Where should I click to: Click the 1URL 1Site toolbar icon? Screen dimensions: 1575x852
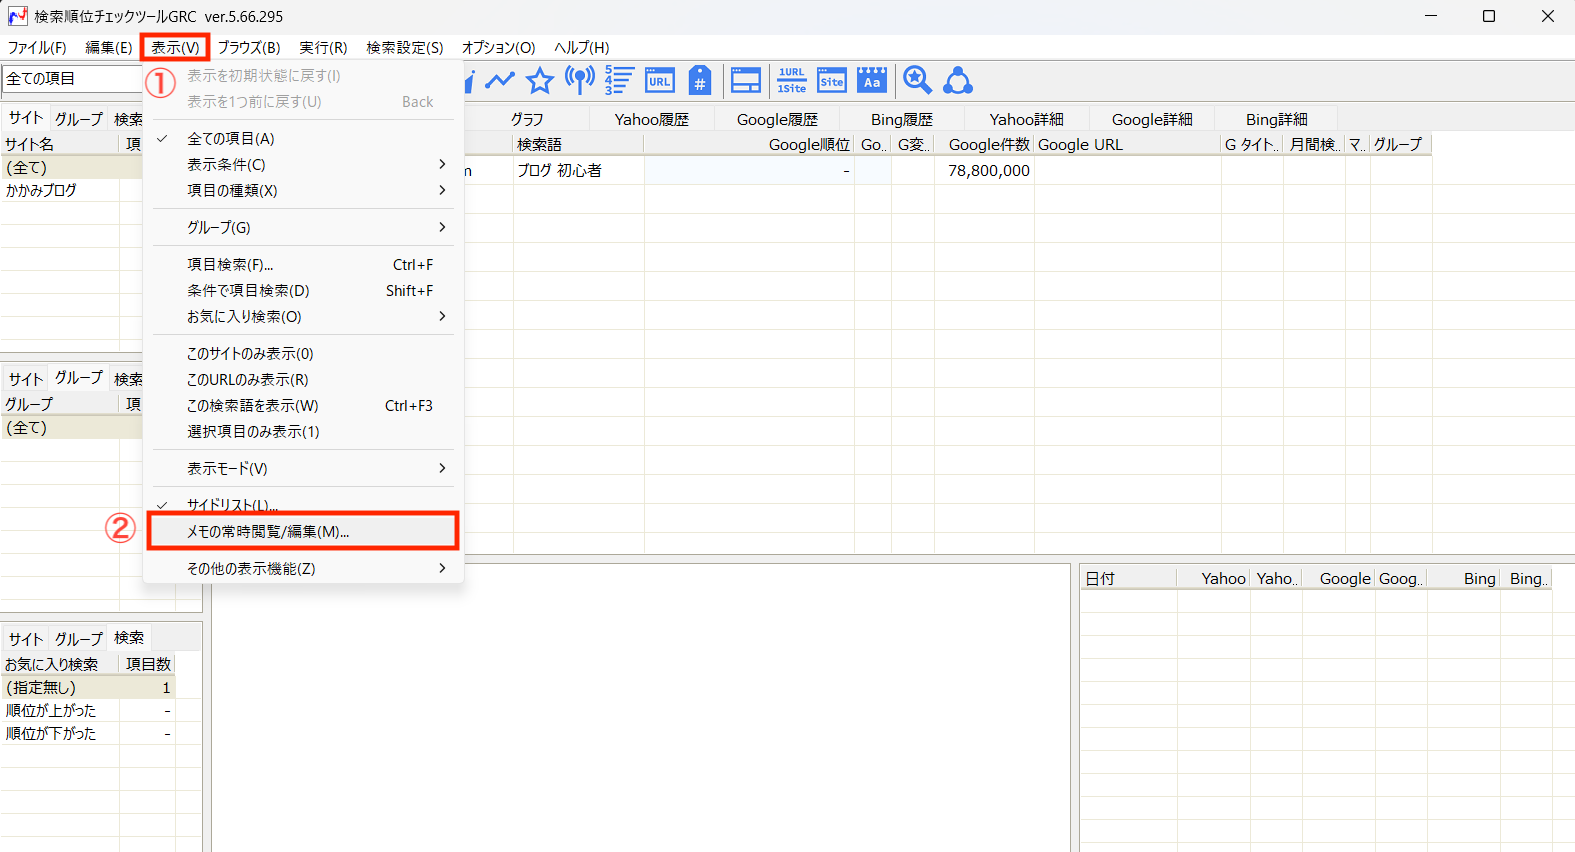coord(792,80)
